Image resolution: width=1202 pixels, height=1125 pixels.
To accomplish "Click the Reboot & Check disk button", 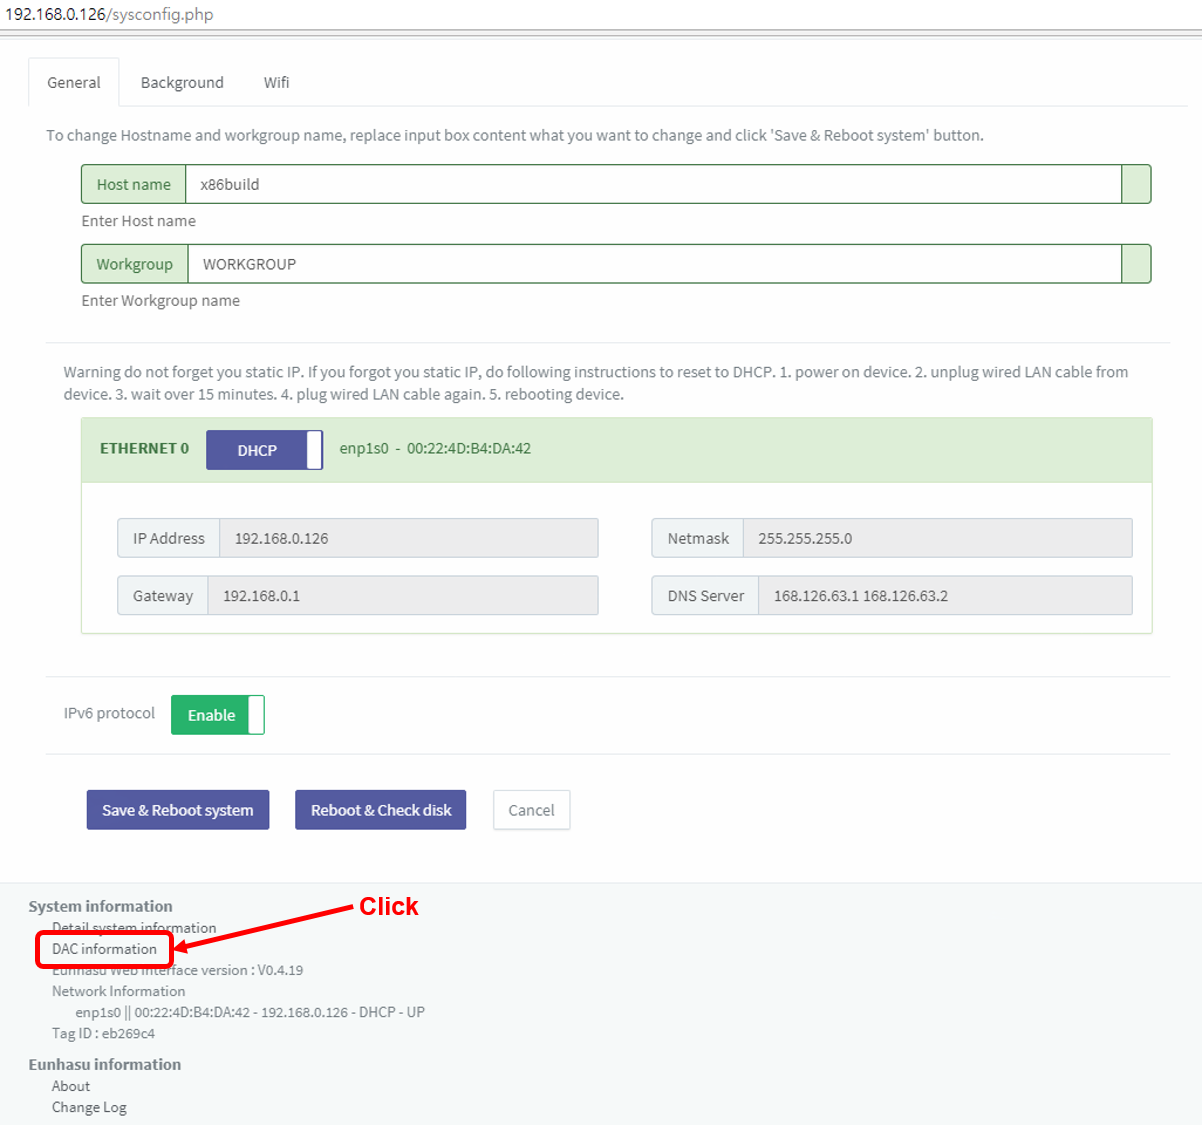I will click(380, 810).
